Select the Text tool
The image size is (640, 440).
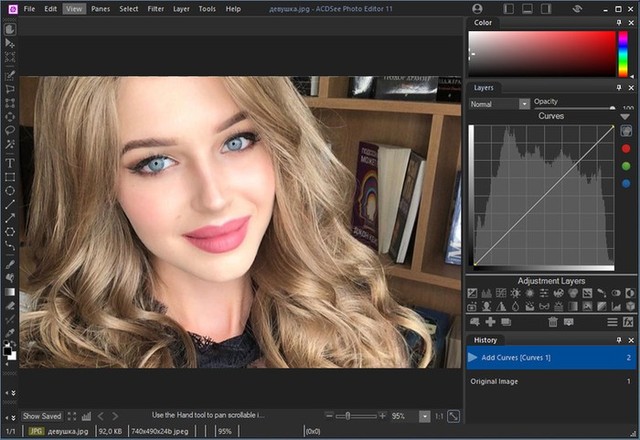click(10, 162)
